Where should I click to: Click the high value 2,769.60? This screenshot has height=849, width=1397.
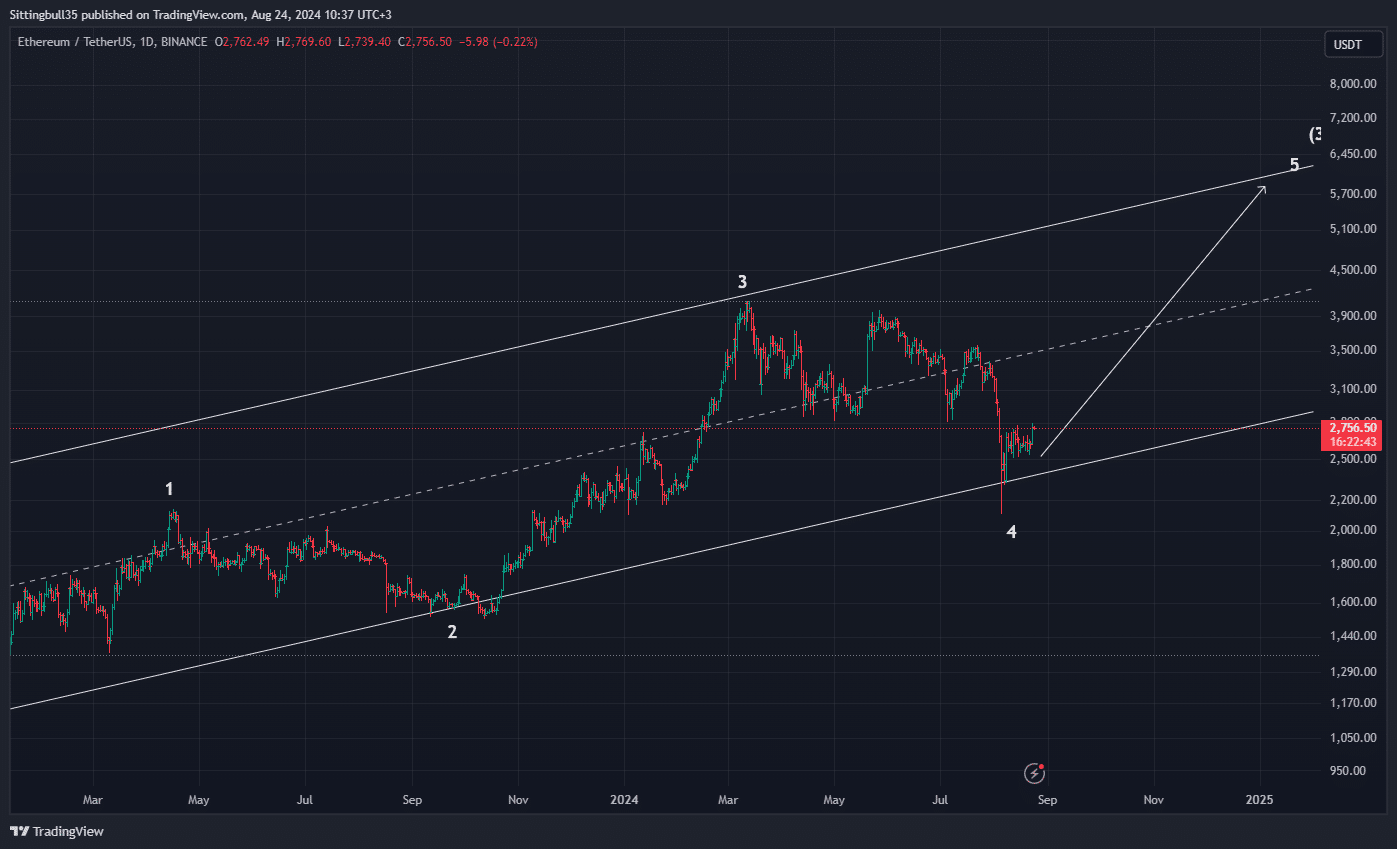(309, 42)
